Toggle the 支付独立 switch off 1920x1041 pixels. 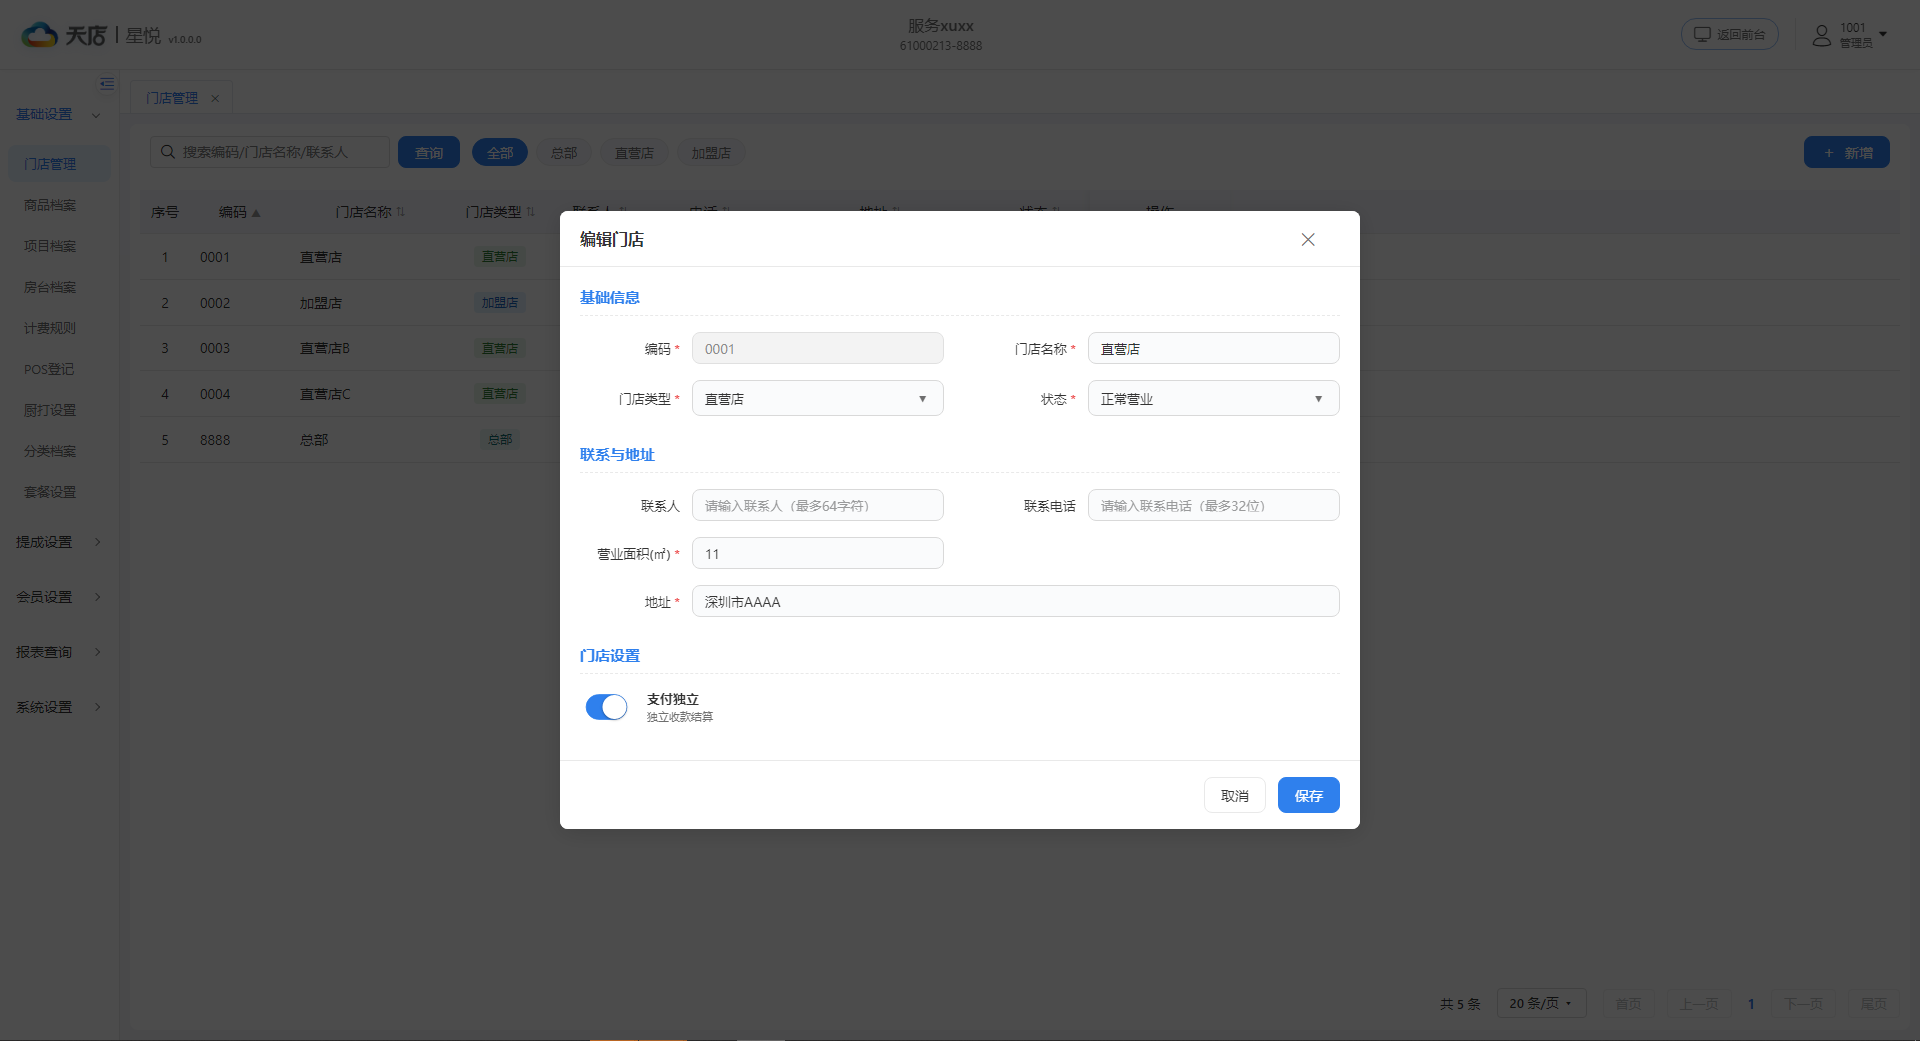(x=606, y=707)
